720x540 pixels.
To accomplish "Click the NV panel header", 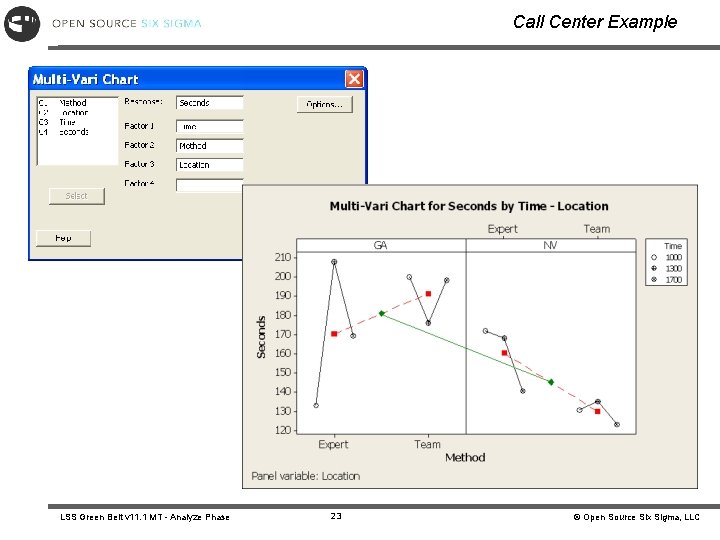I will click(551, 245).
